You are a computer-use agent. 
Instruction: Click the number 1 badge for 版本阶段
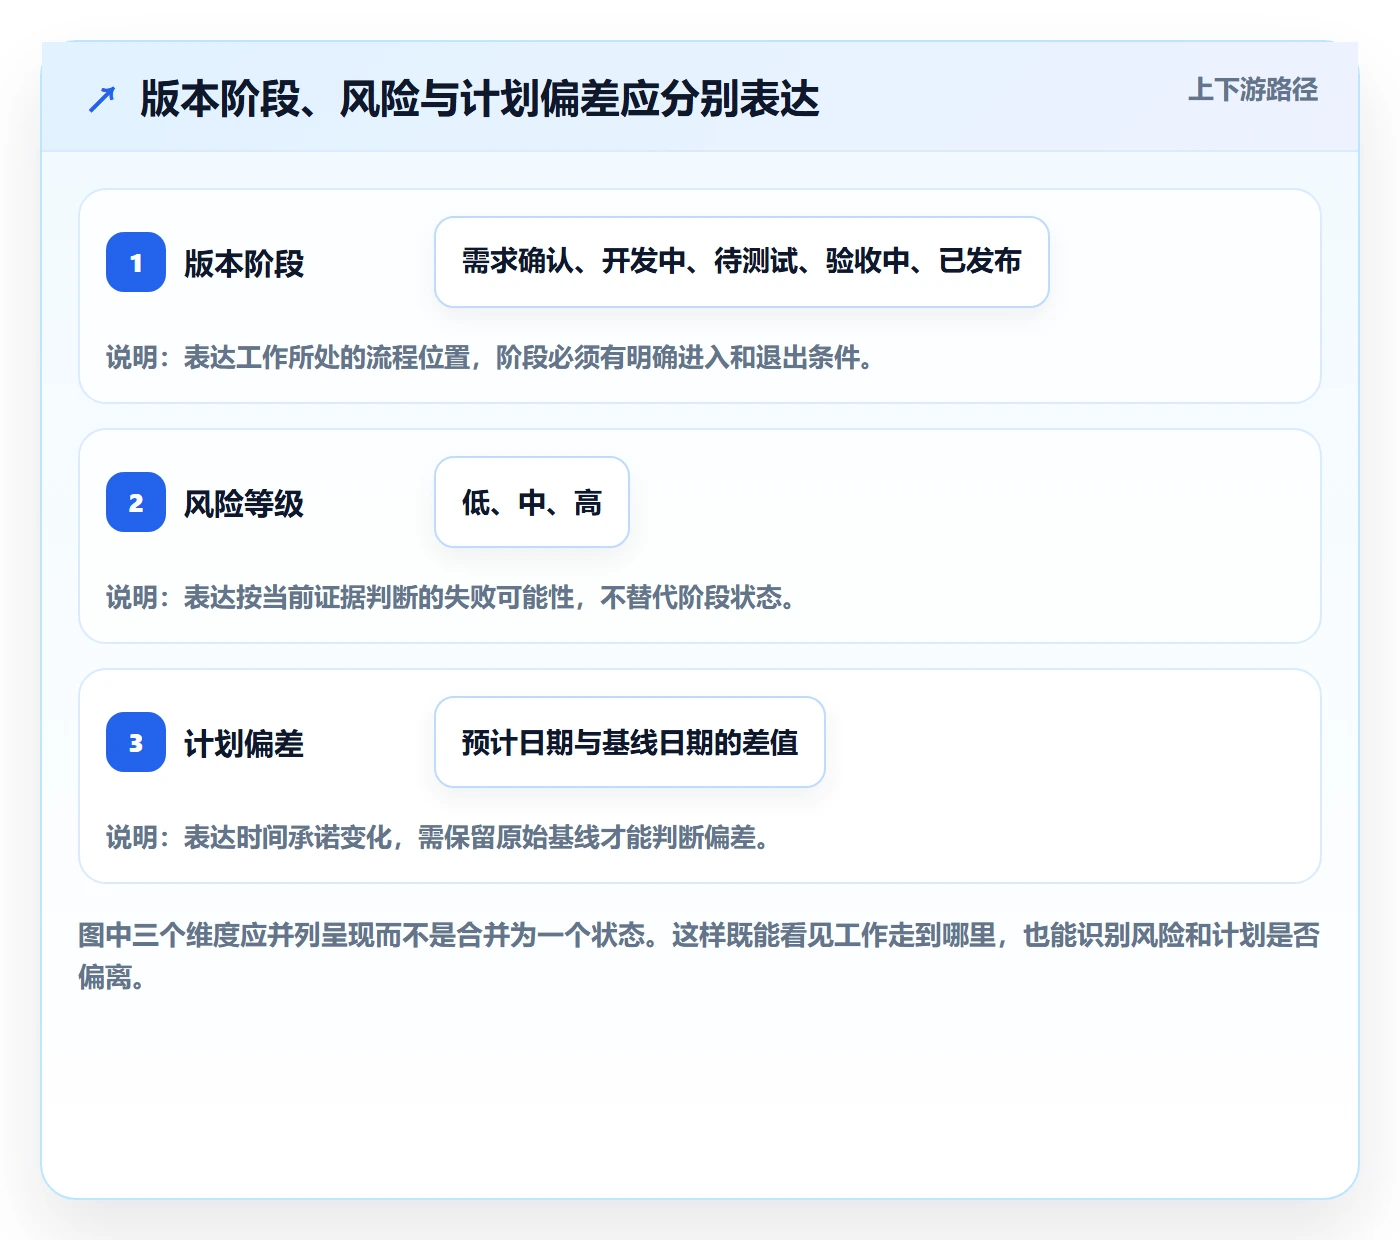(136, 262)
